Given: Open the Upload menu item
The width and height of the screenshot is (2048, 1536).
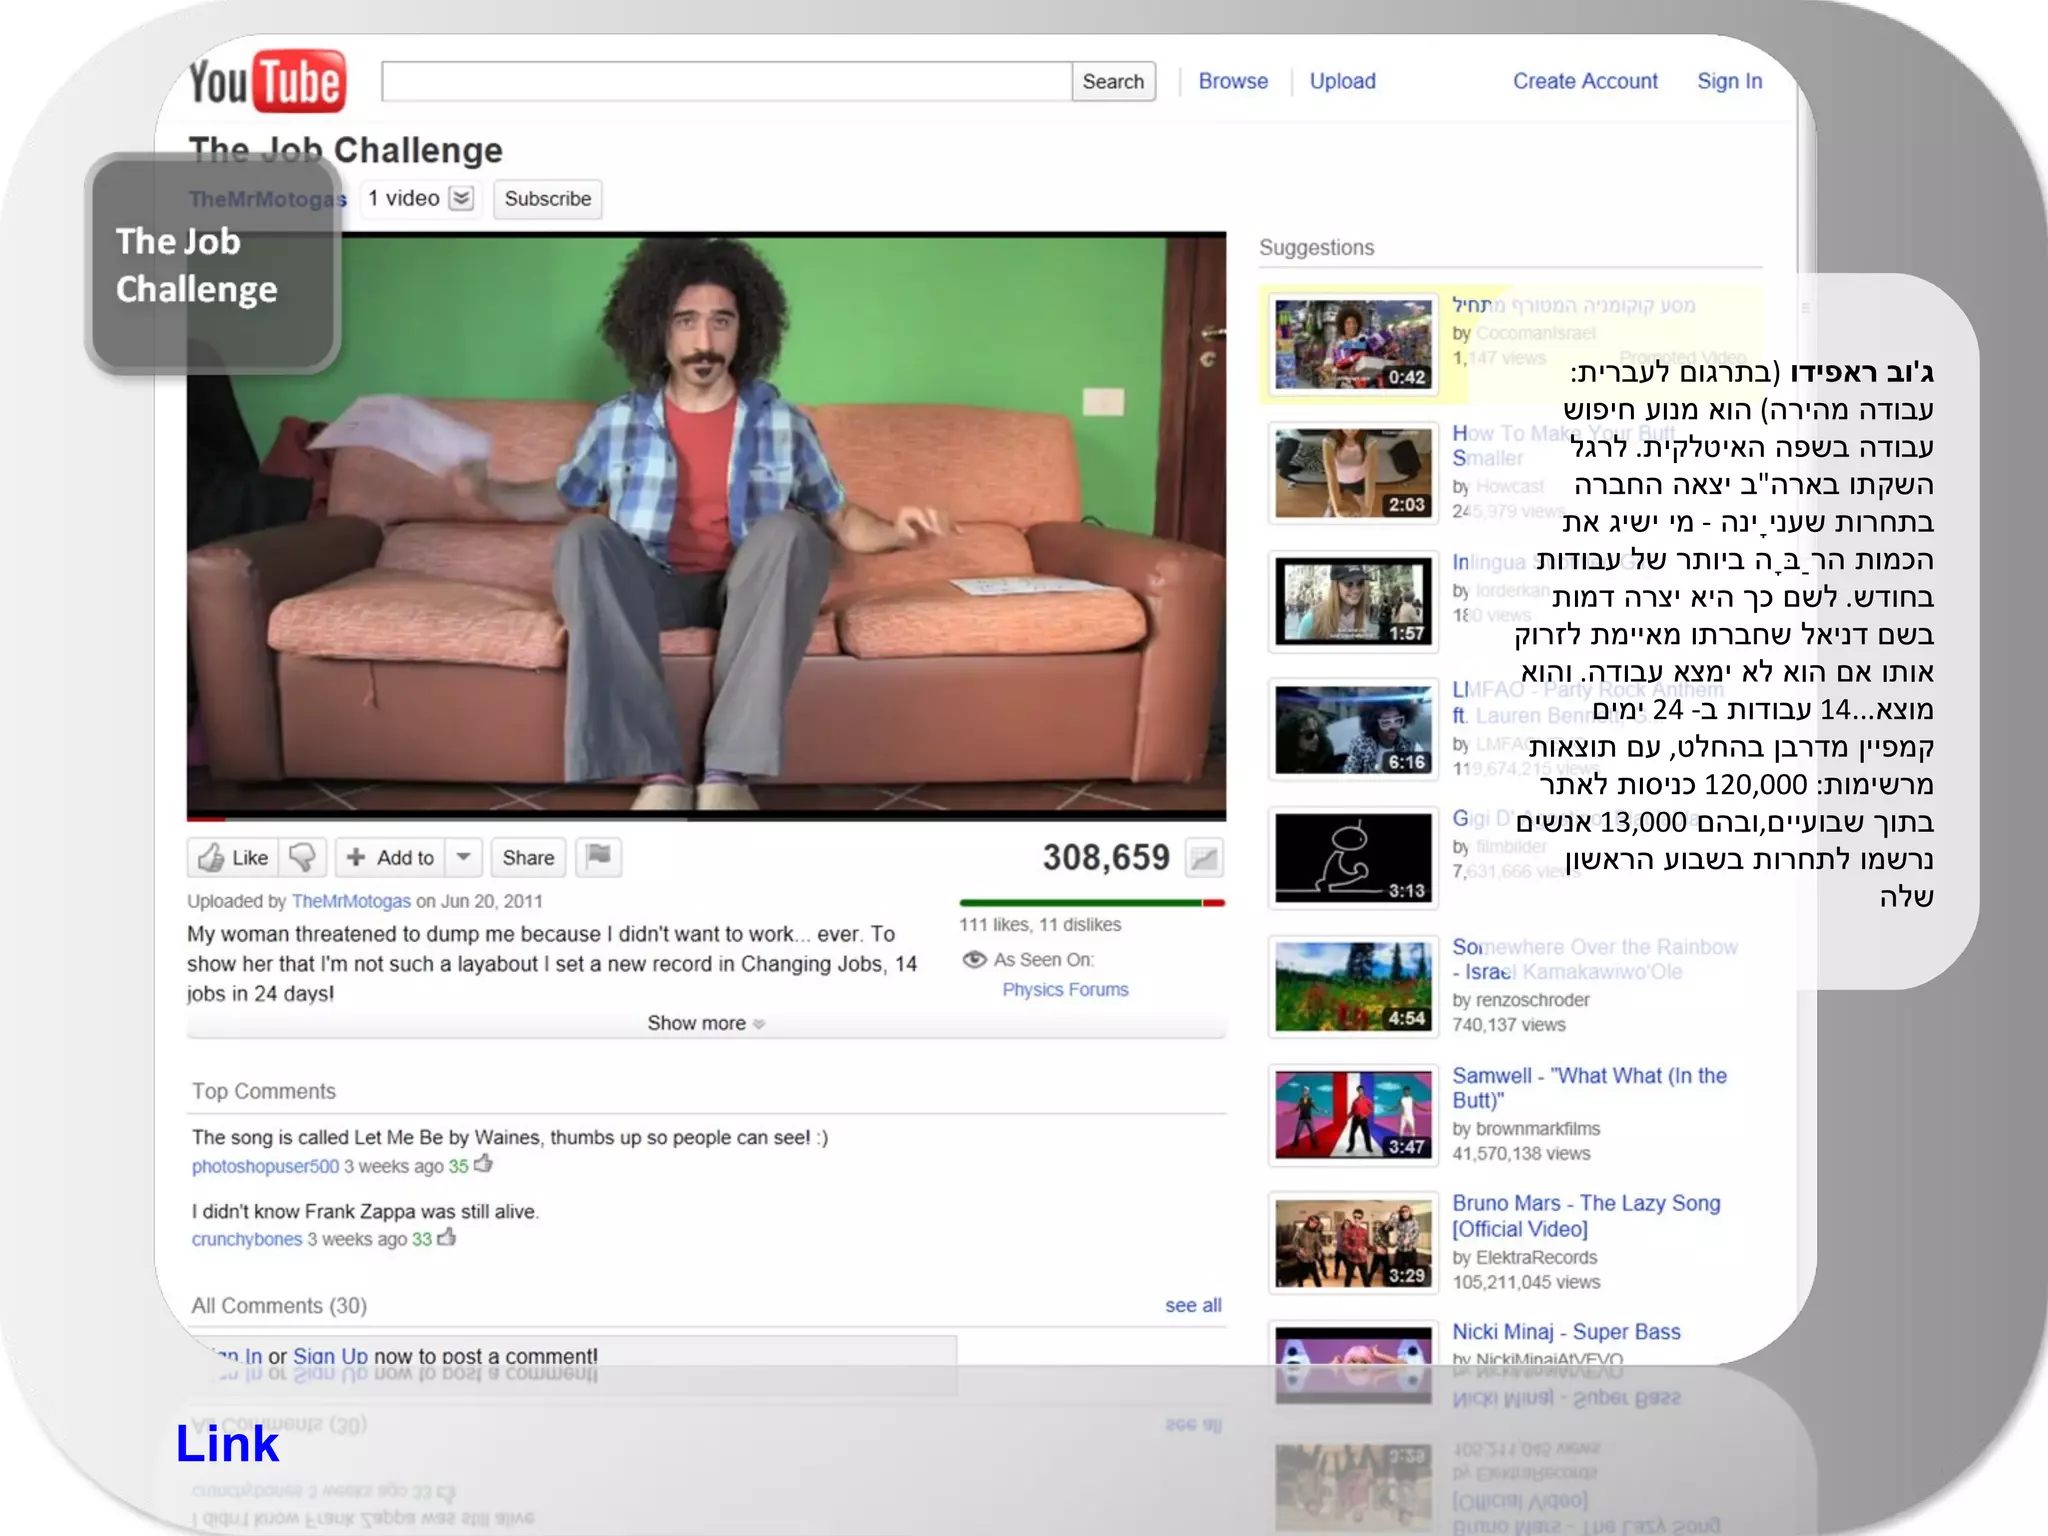Looking at the screenshot, I should (x=1342, y=81).
